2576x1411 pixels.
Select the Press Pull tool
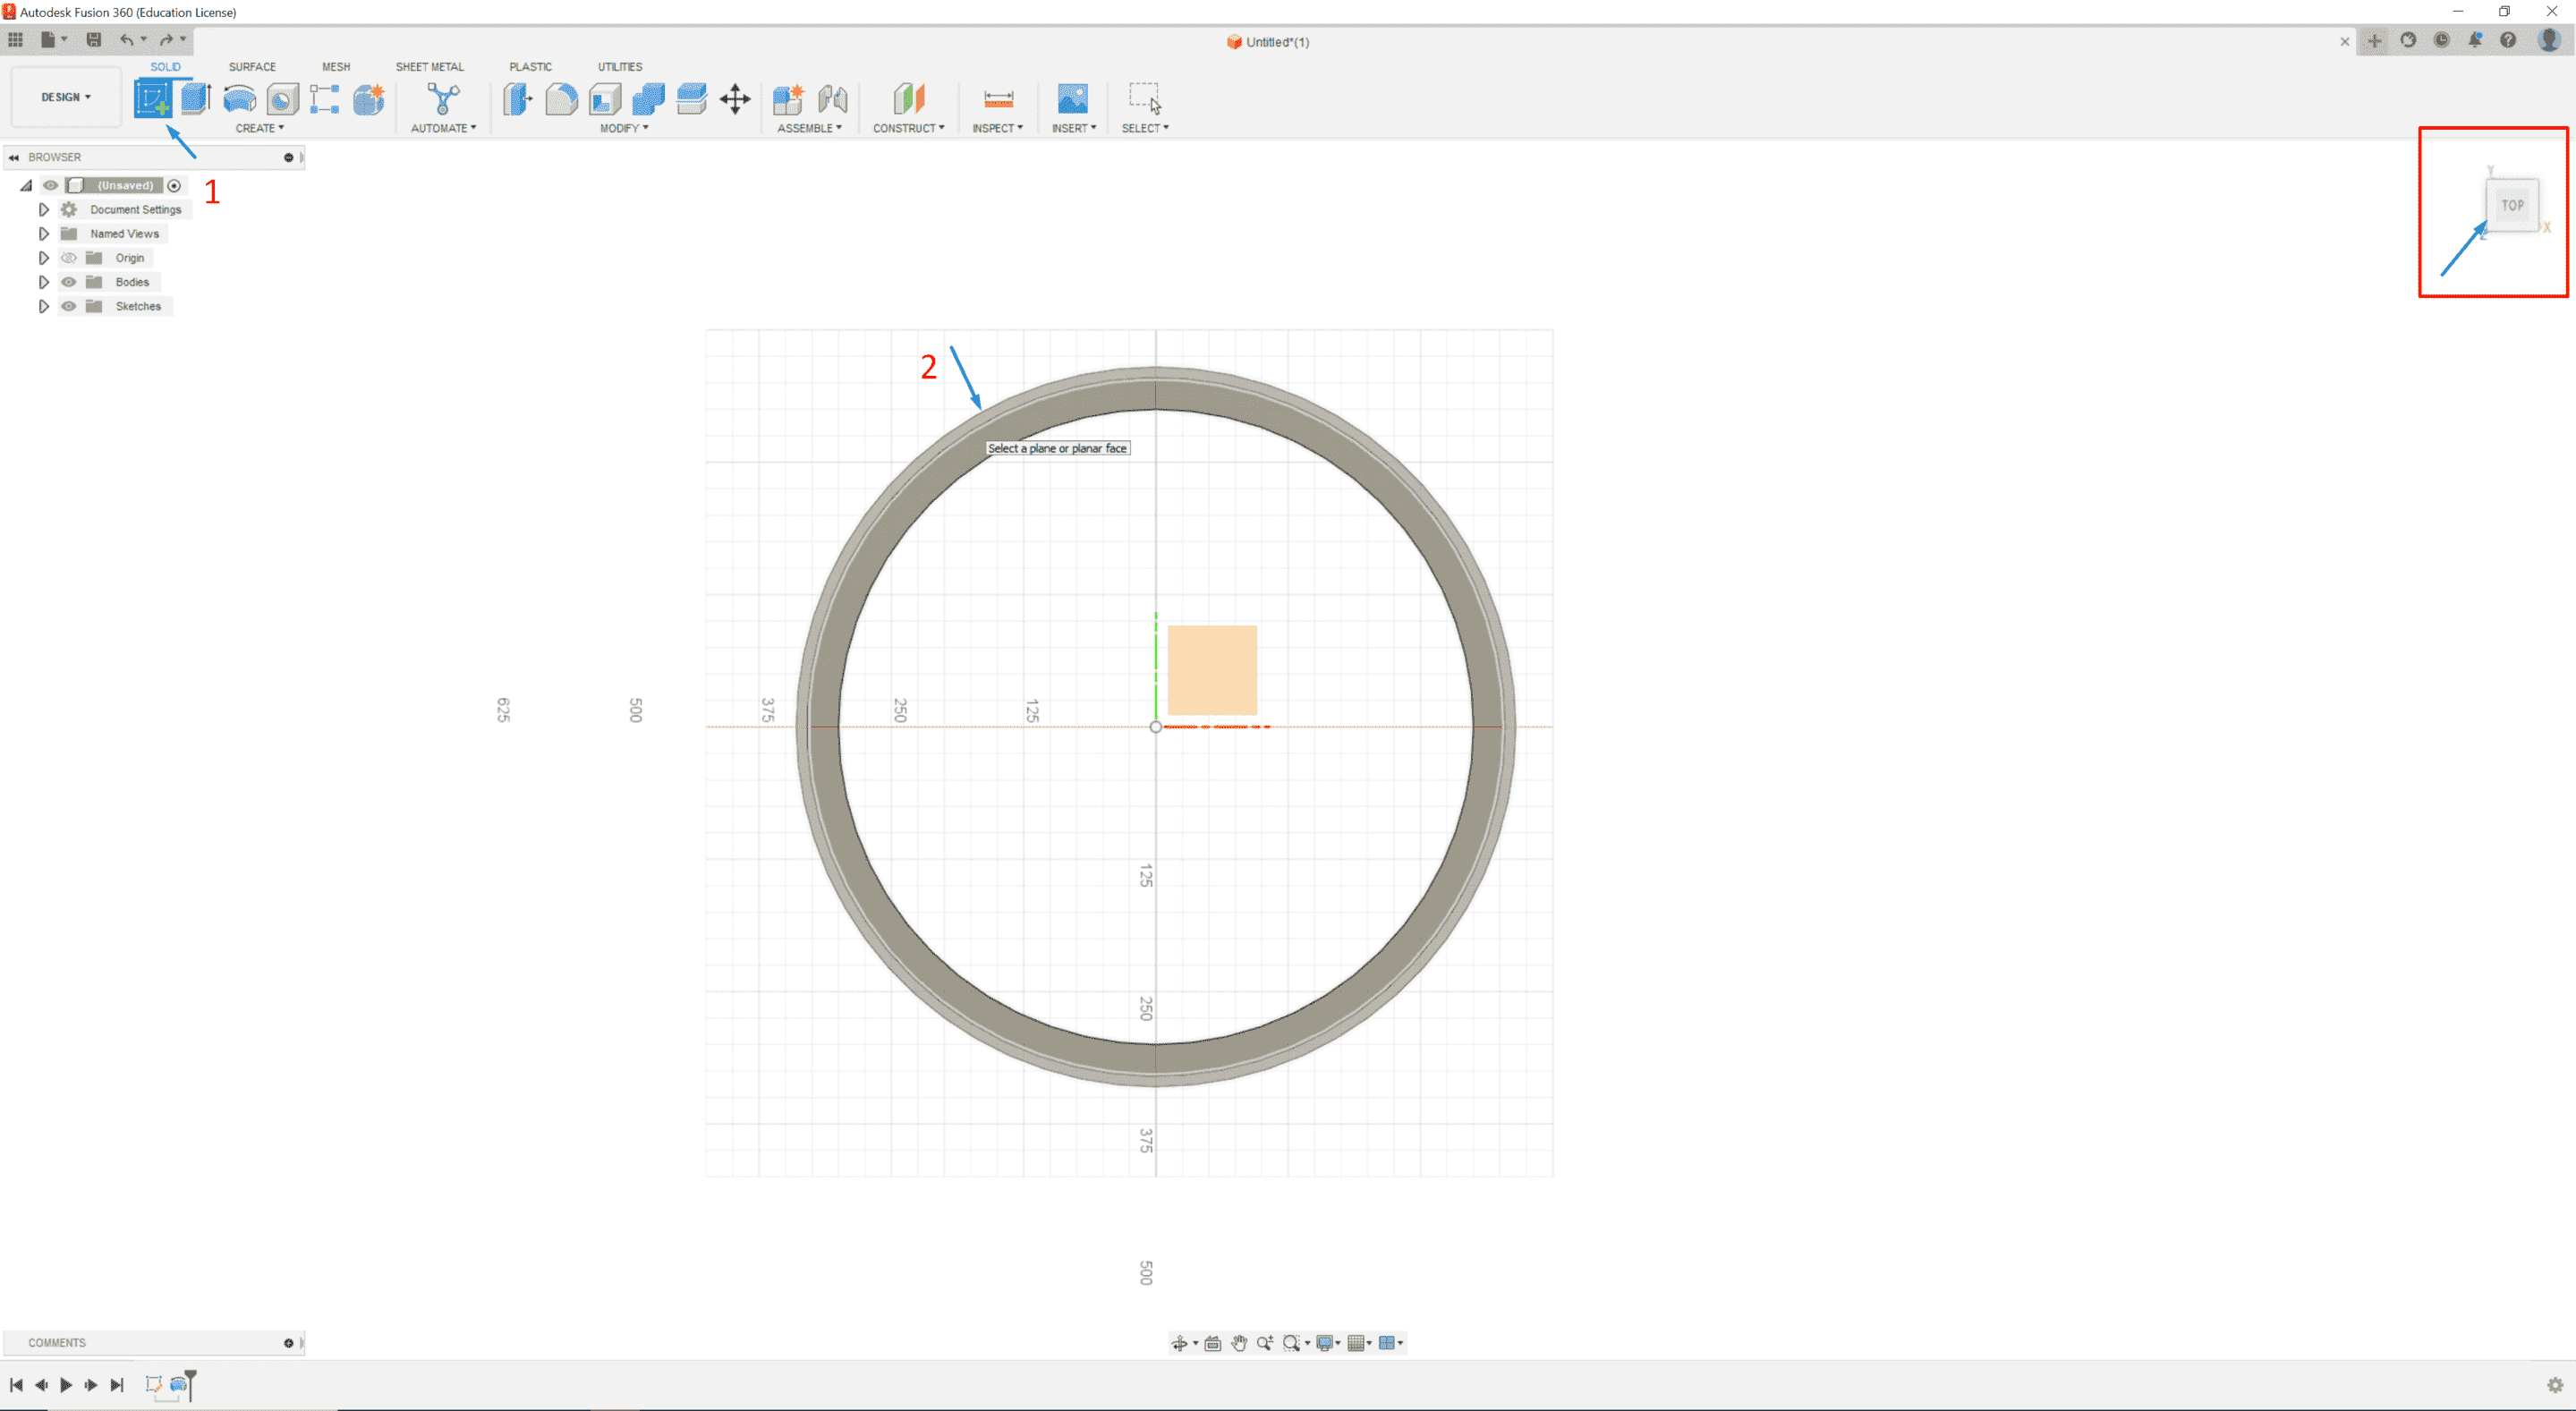518,98
